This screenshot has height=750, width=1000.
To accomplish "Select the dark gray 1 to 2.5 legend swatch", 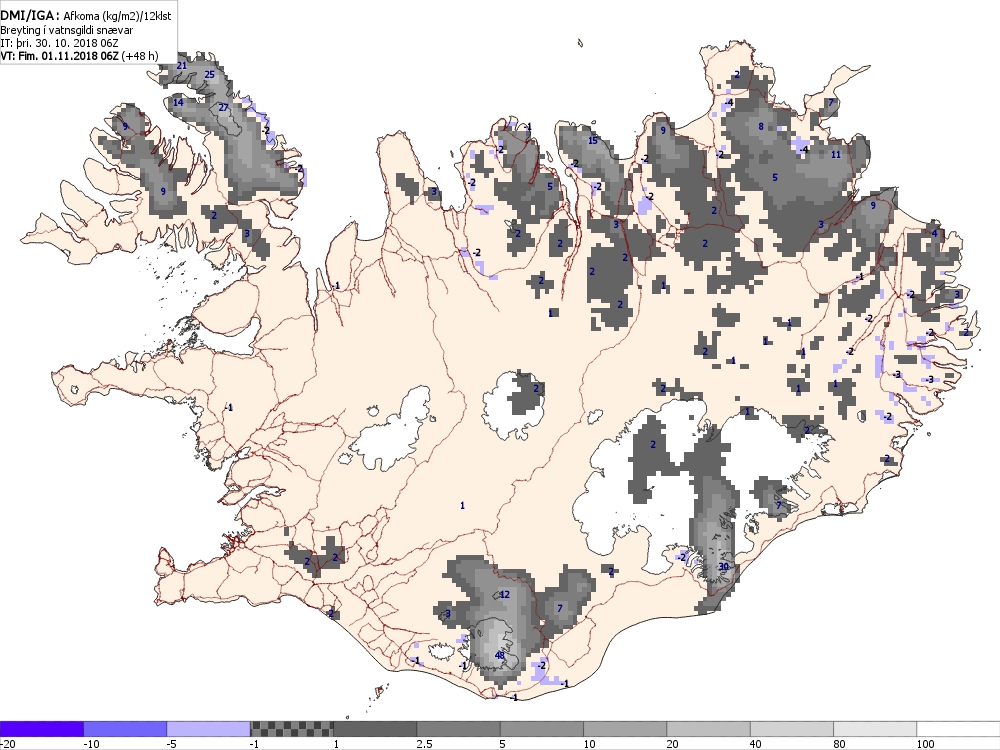I will point(375,728).
